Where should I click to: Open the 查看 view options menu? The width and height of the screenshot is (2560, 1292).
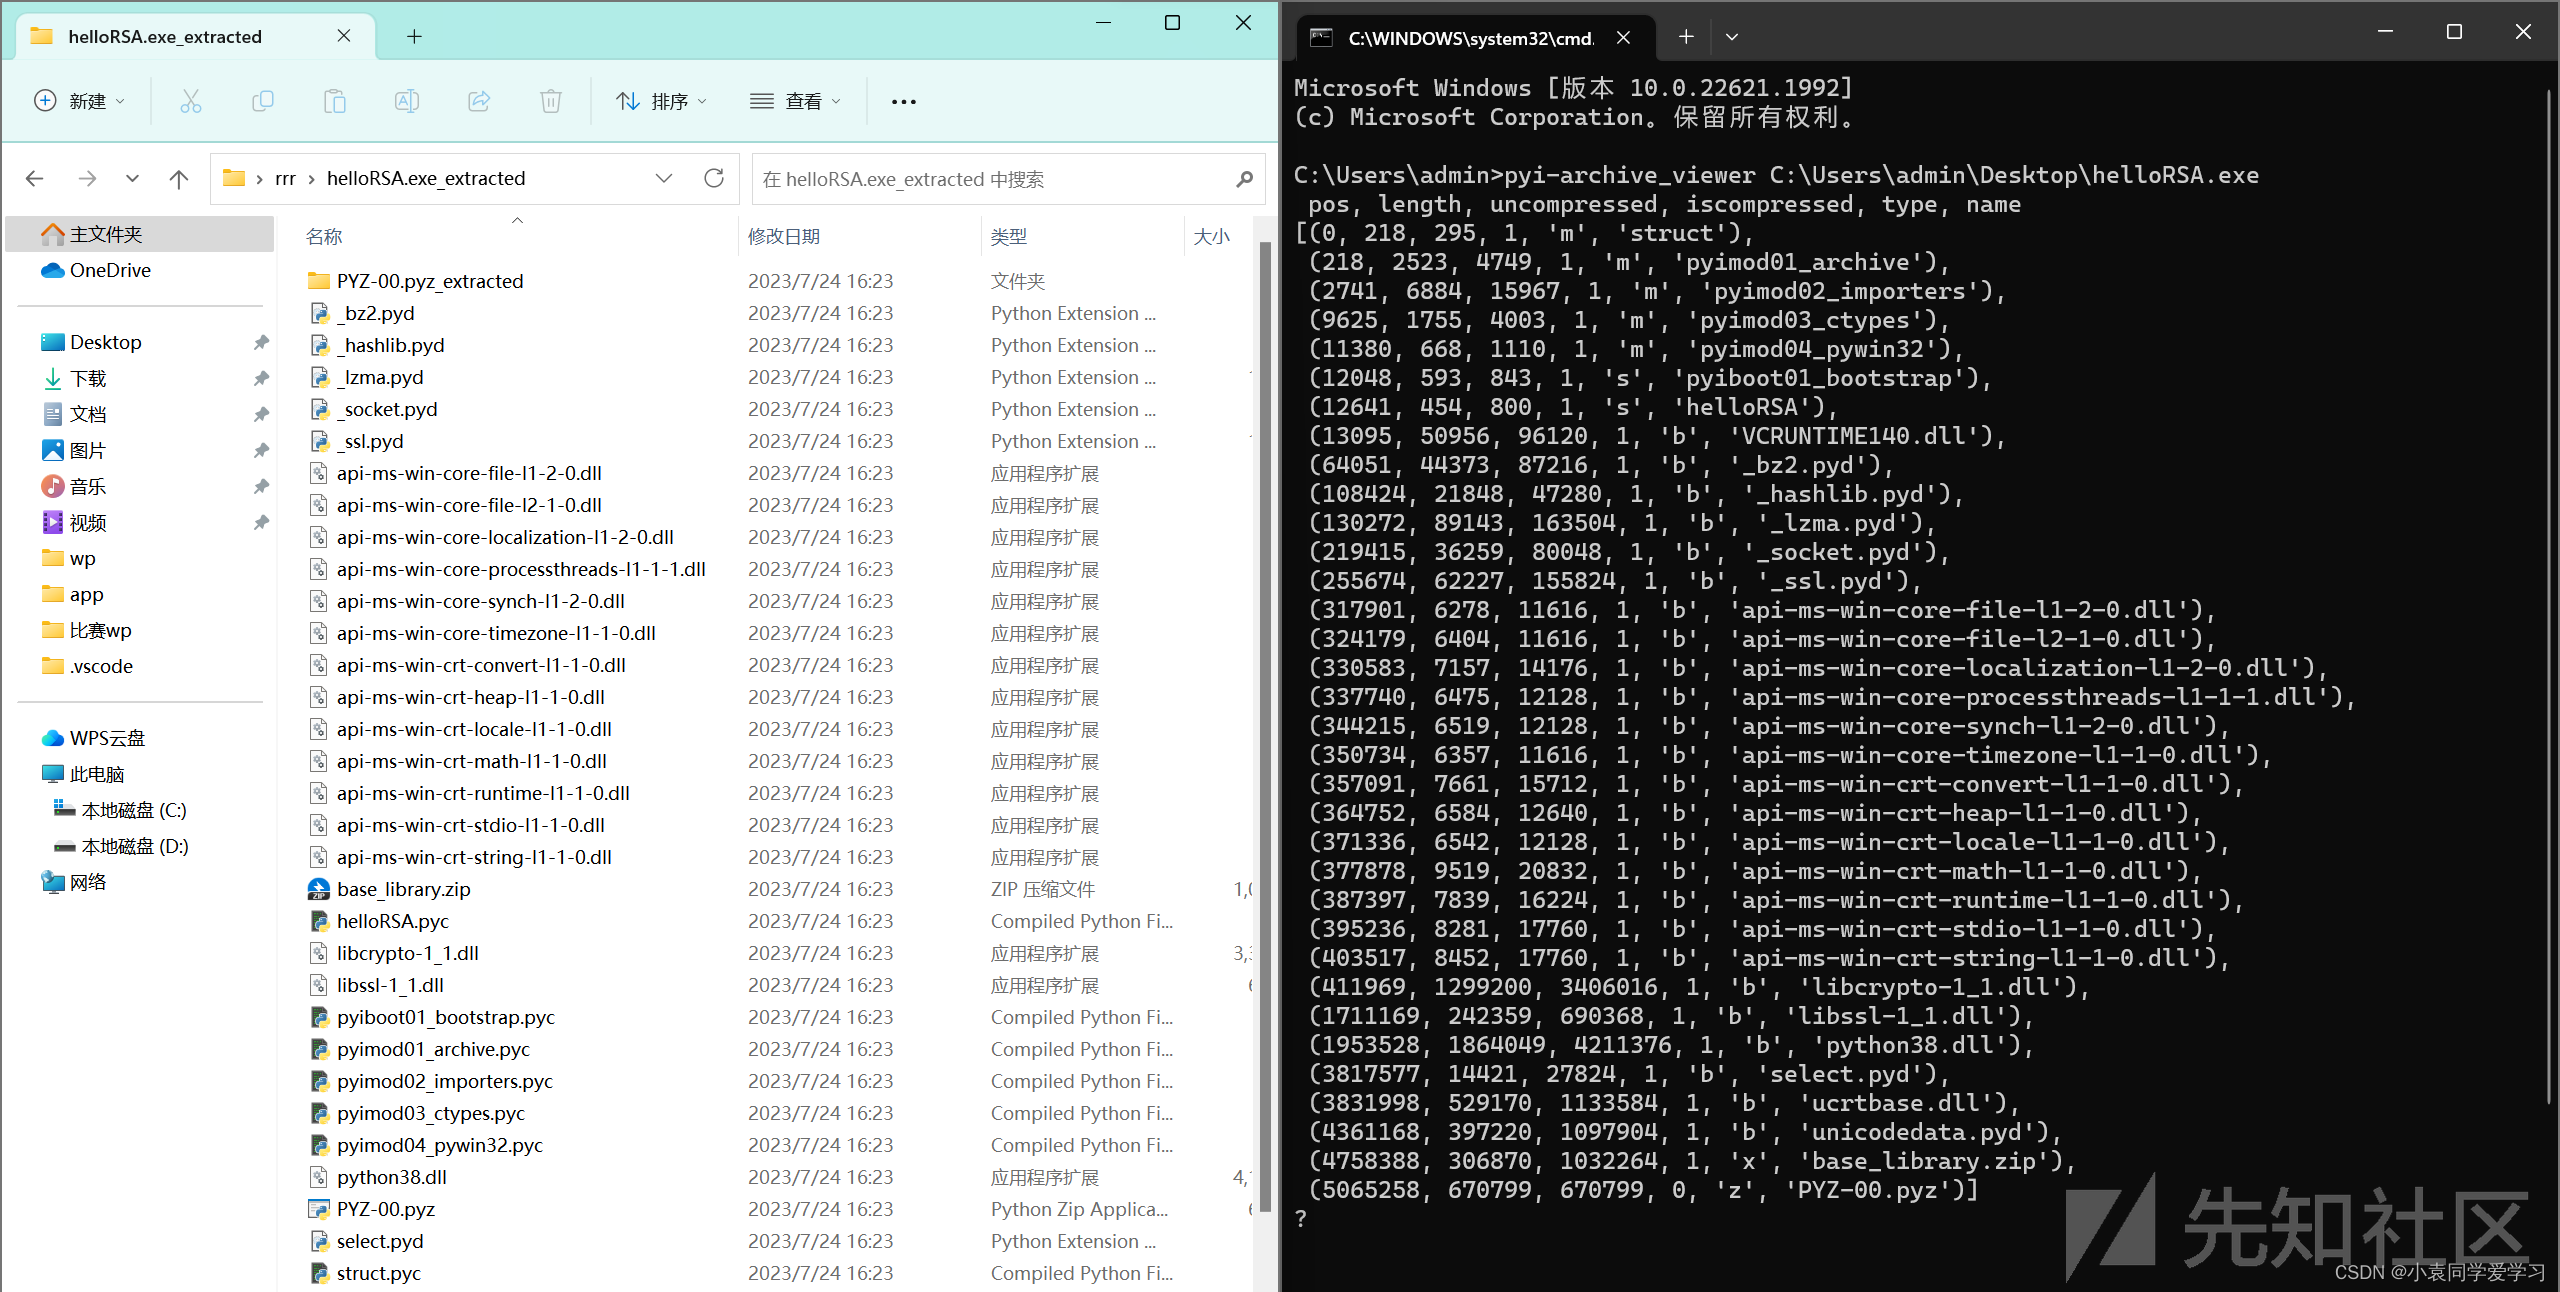coord(796,101)
